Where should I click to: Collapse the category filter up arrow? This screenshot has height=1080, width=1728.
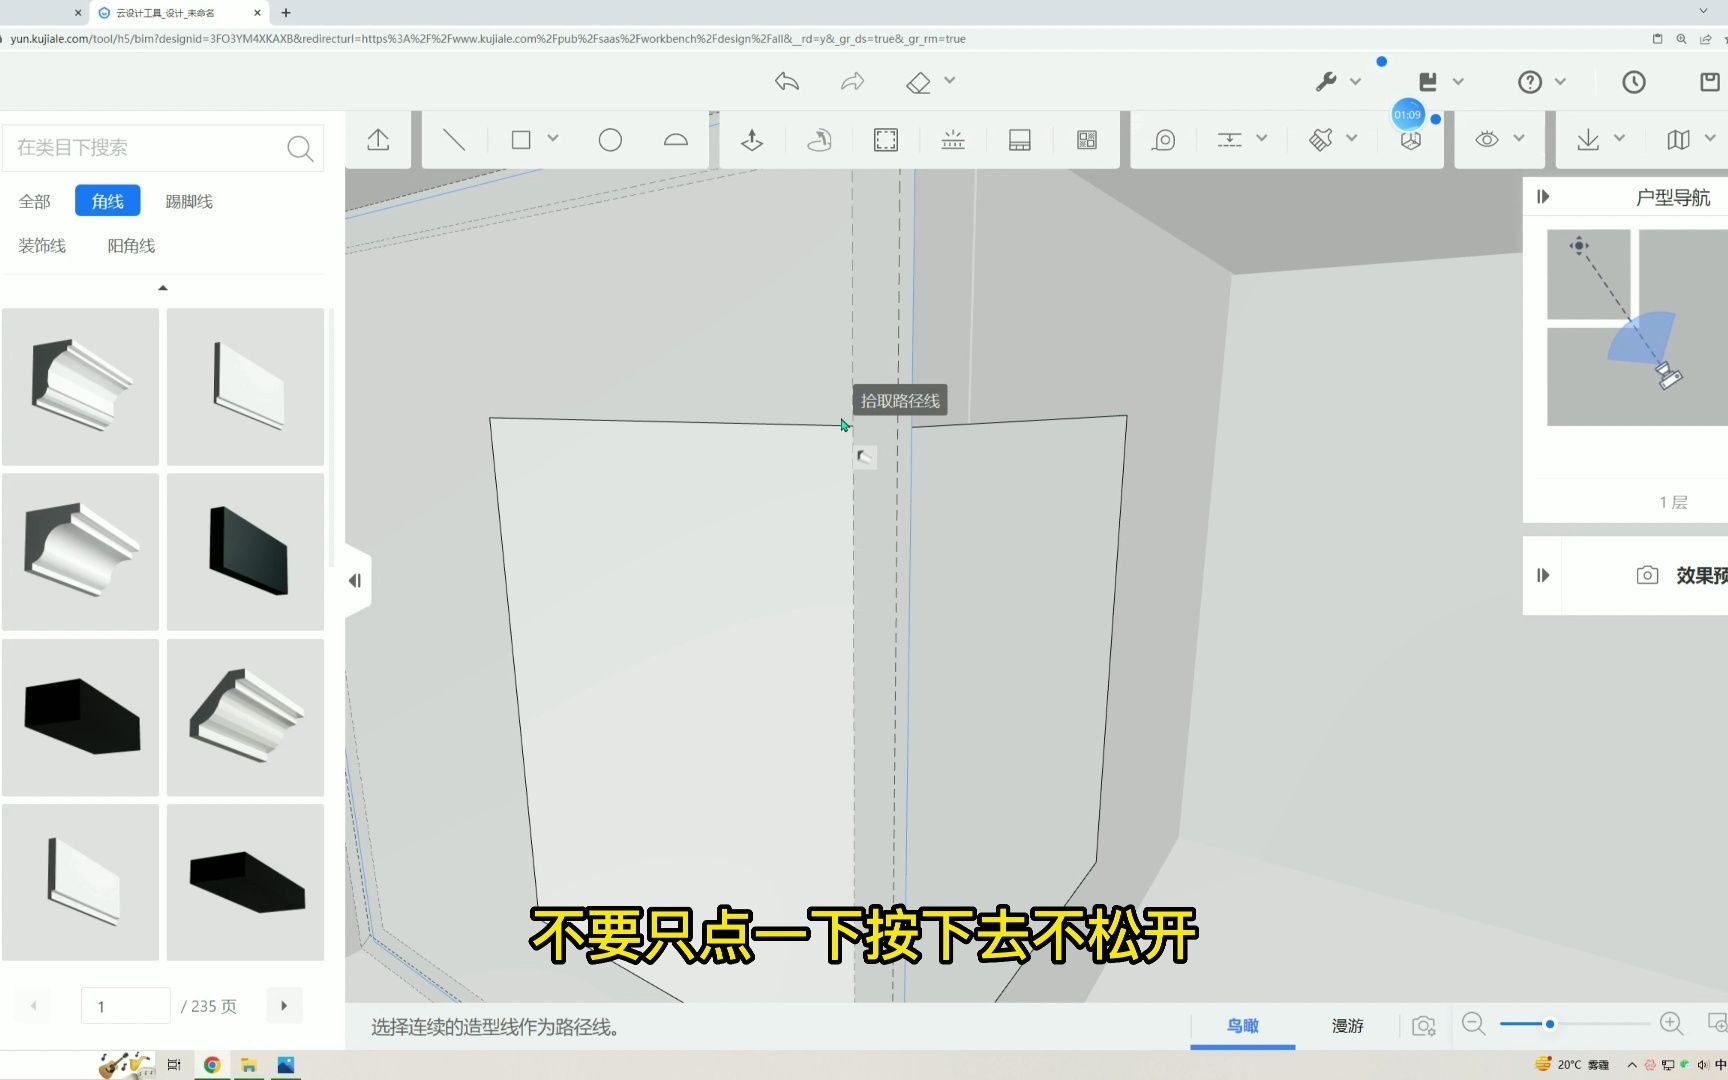click(163, 288)
